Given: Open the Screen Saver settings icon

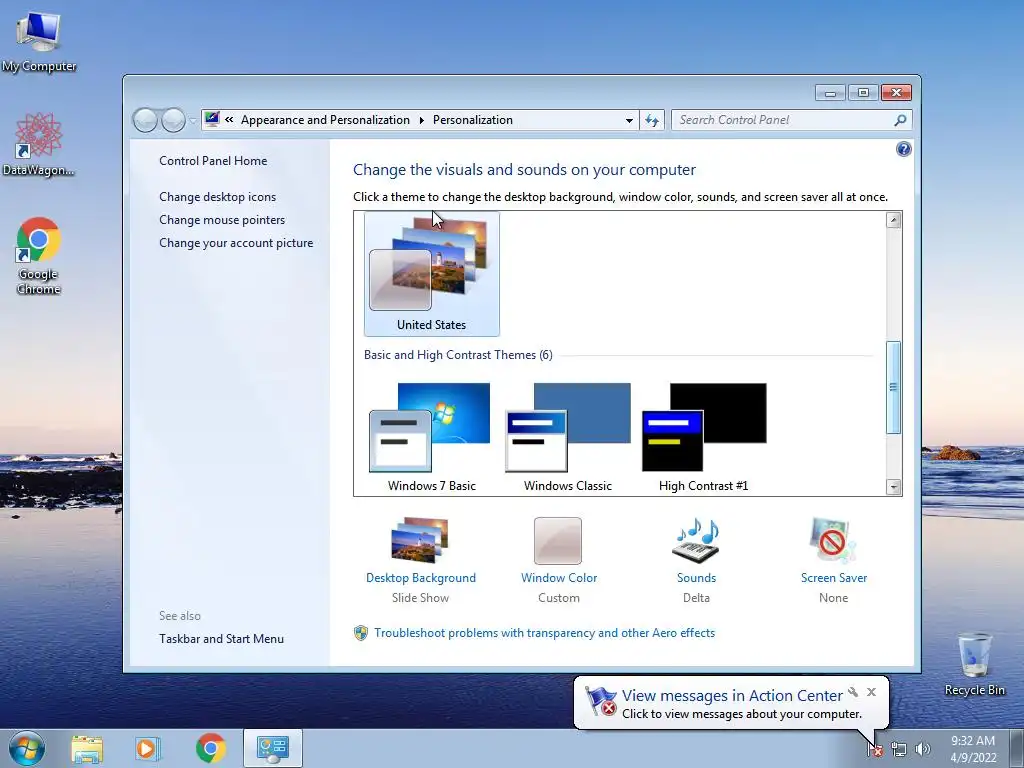Looking at the screenshot, I should (x=833, y=540).
